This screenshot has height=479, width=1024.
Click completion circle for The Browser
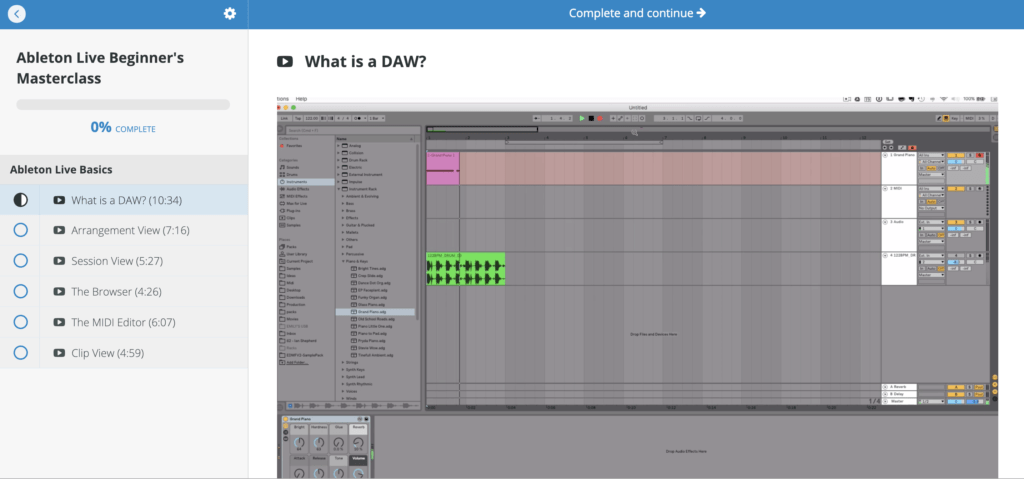click(x=21, y=291)
